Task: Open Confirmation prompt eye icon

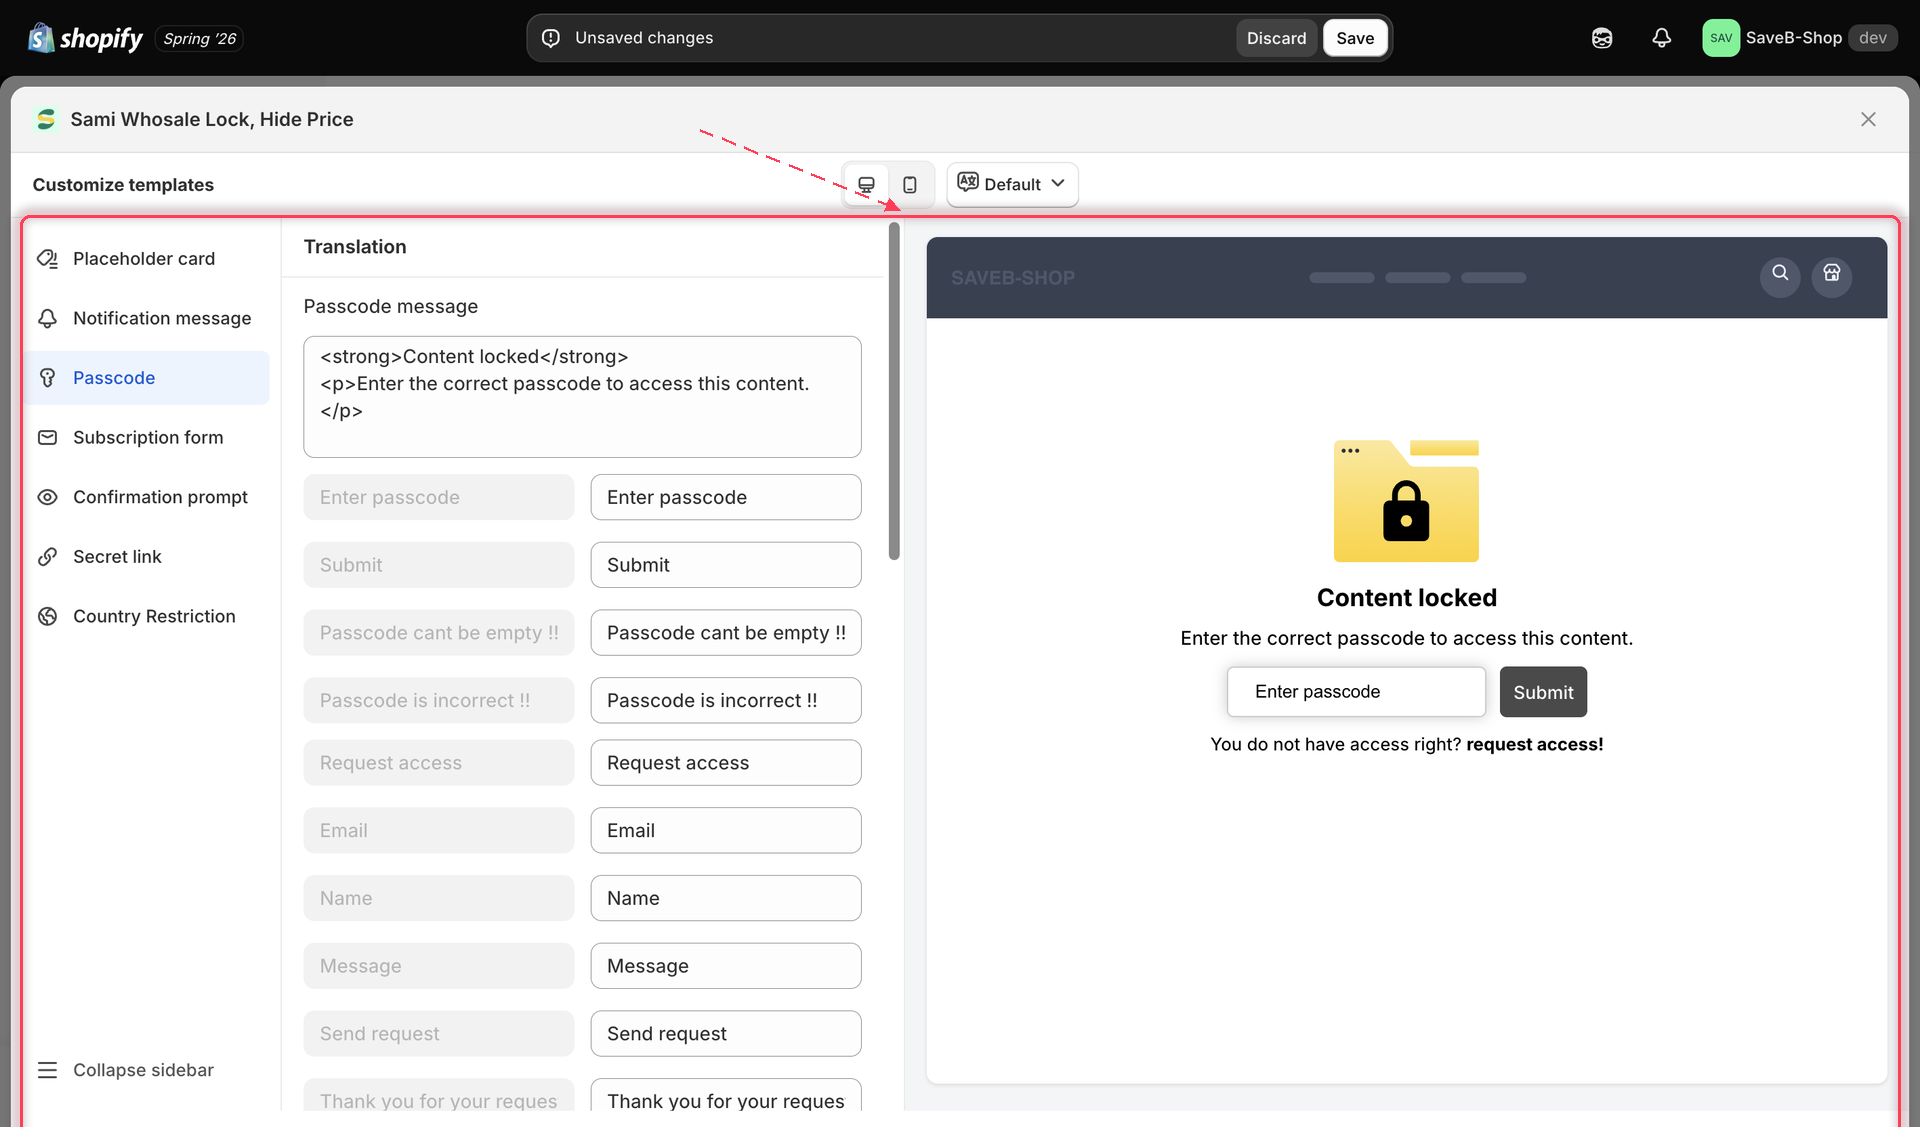Action: [47, 497]
